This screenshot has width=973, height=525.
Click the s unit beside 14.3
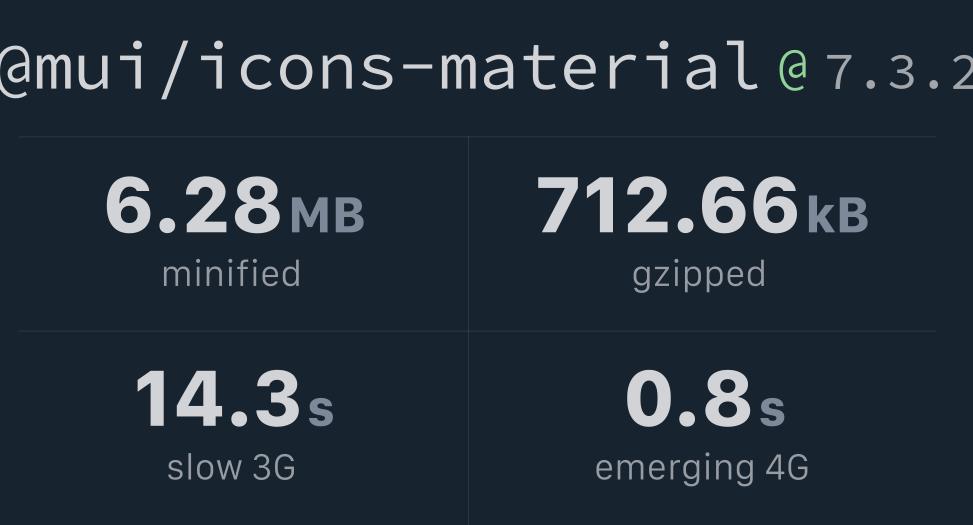(321, 410)
